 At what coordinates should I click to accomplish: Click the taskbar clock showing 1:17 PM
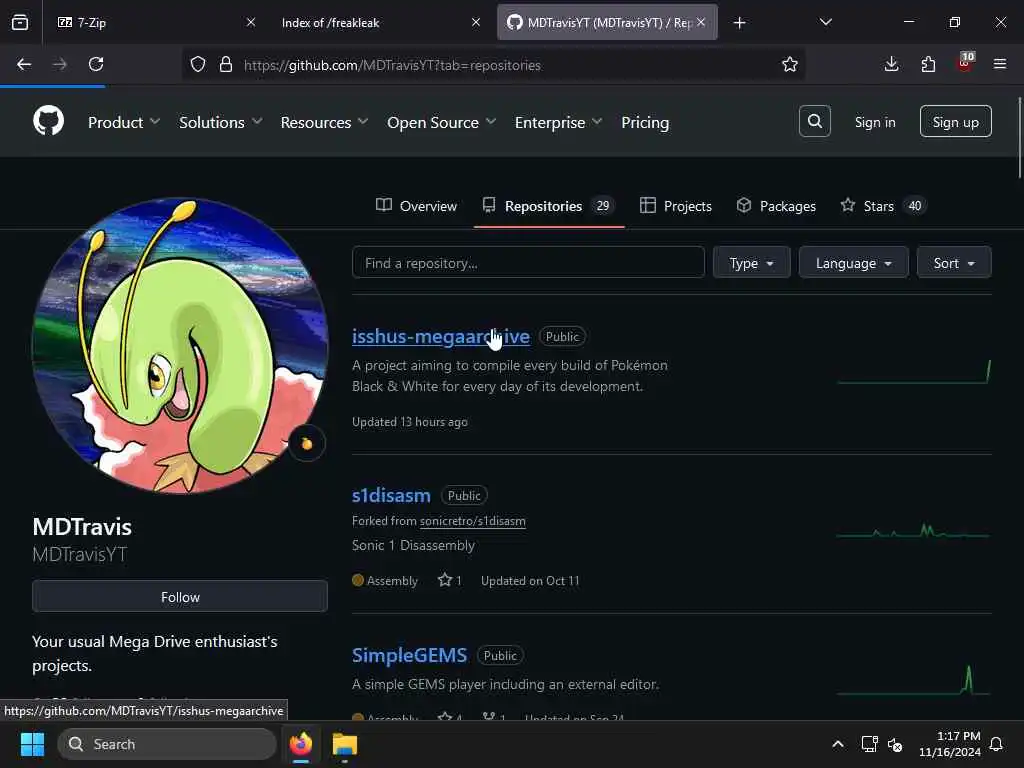(950, 744)
